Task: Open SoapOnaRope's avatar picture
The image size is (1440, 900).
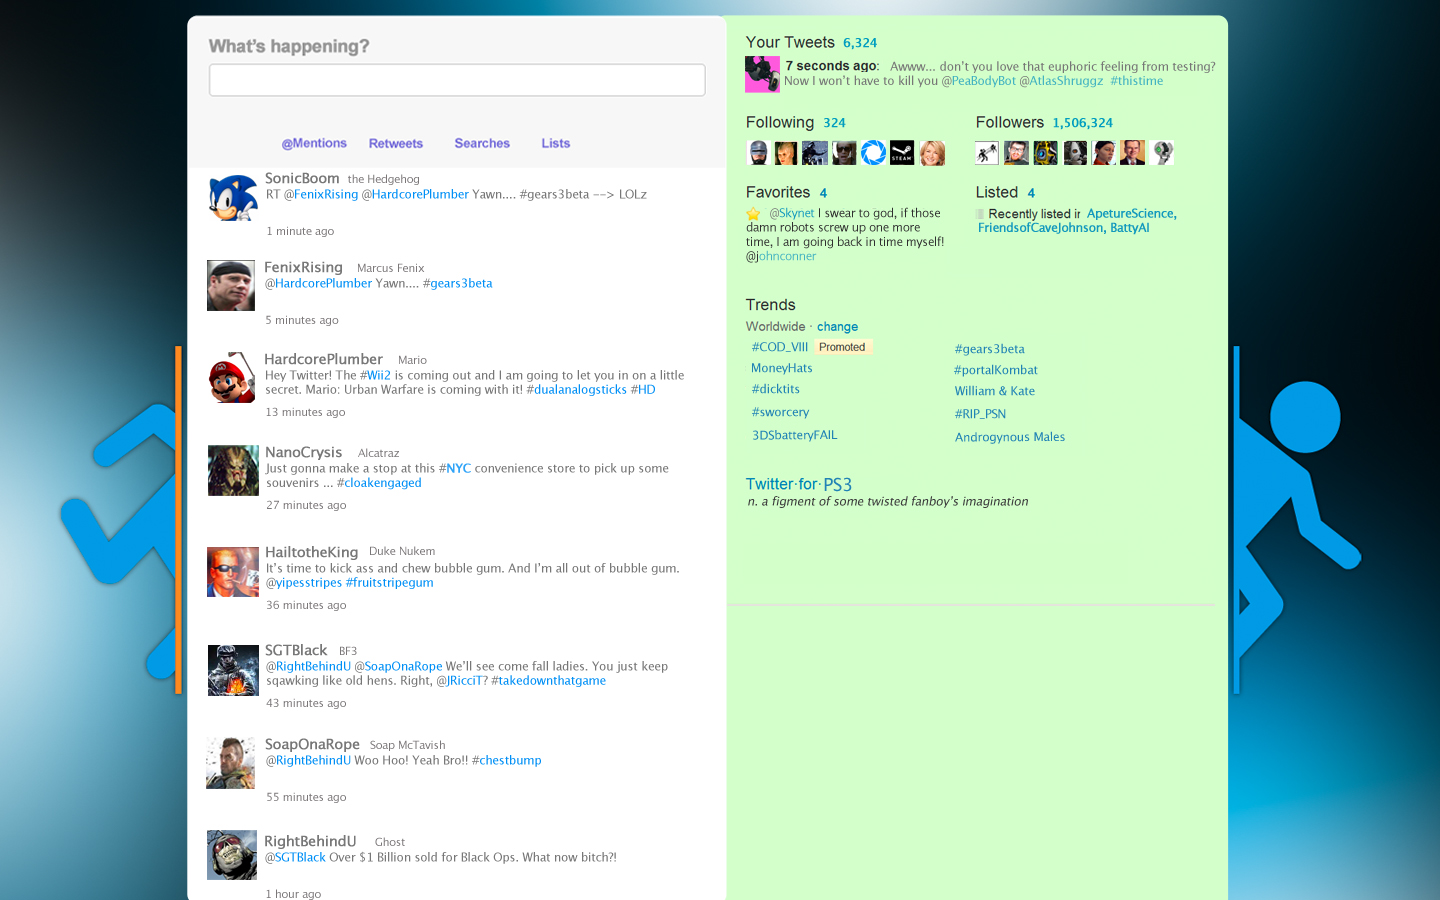Action: [x=231, y=763]
